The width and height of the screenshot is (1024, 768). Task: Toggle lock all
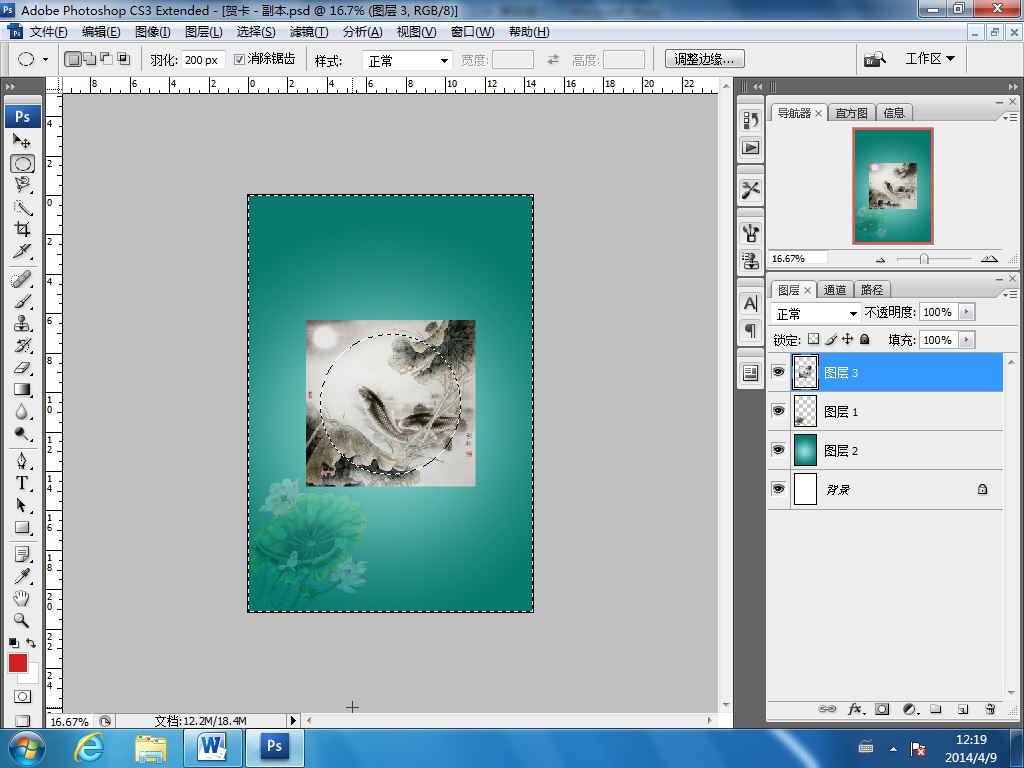click(x=865, y=339)
